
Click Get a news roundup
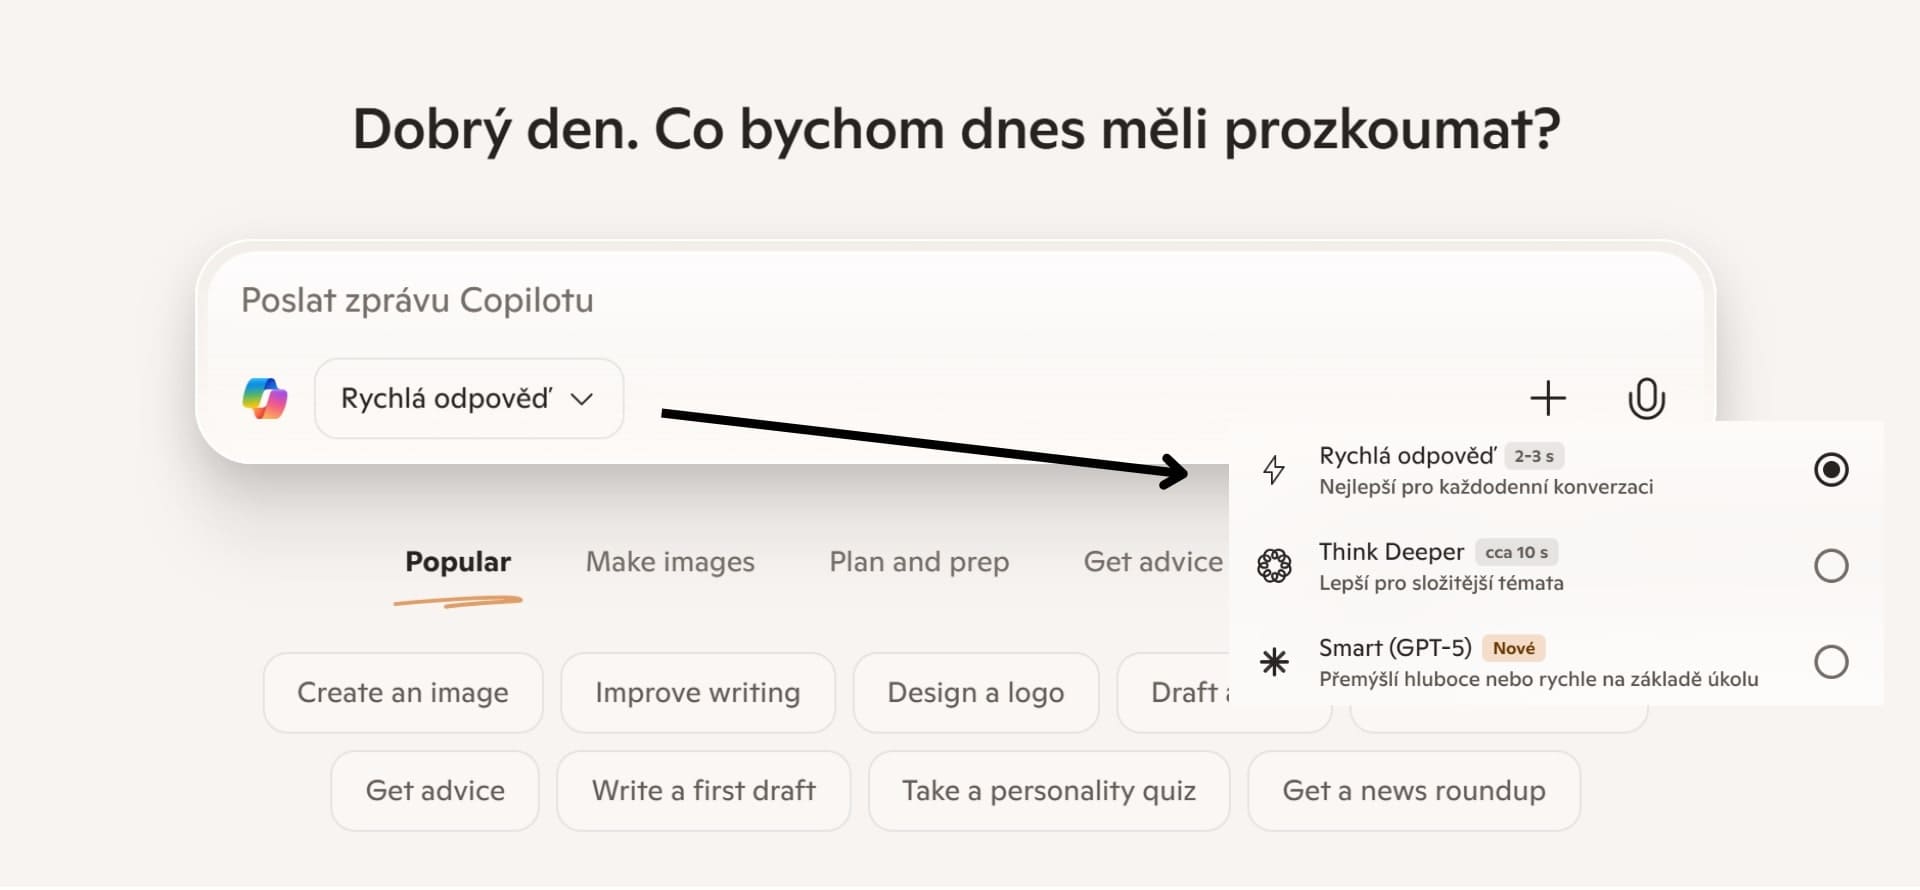tap(1413, 791)
